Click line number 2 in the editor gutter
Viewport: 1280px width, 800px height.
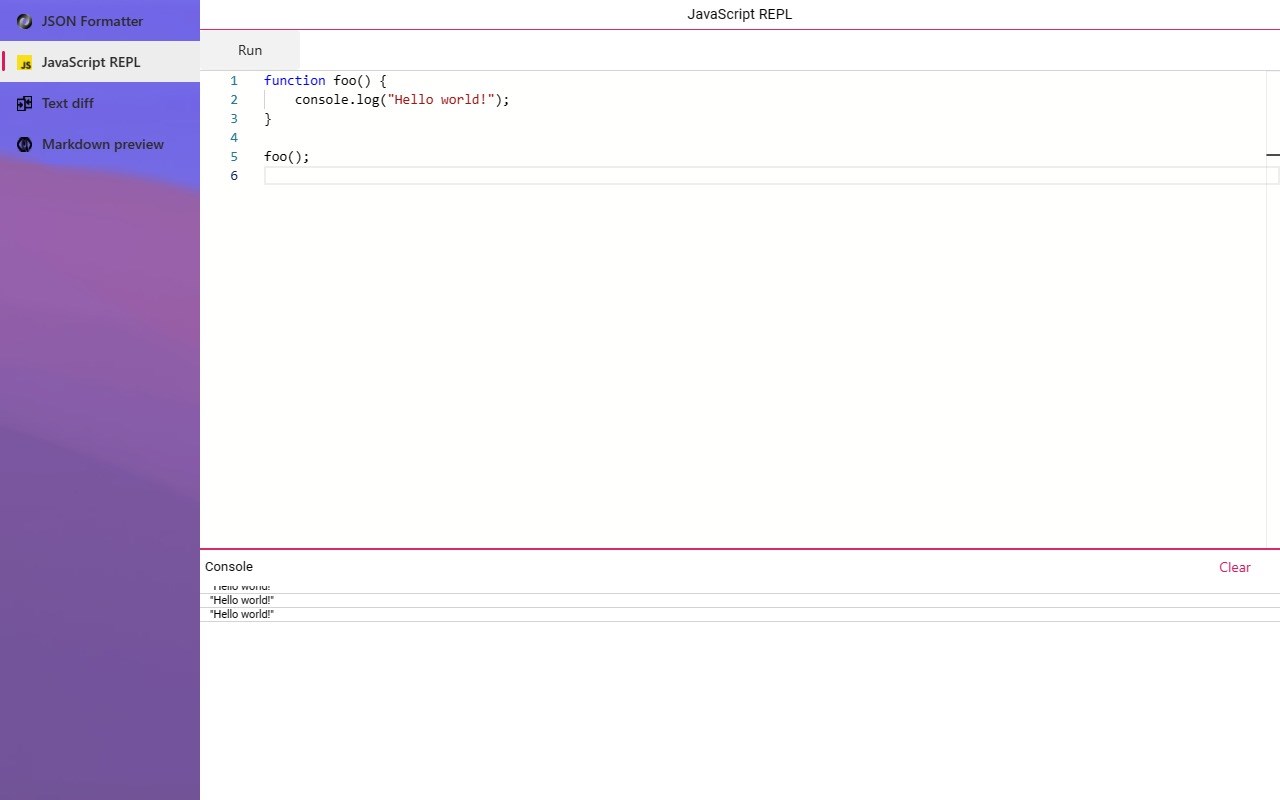tap(234, 99)
